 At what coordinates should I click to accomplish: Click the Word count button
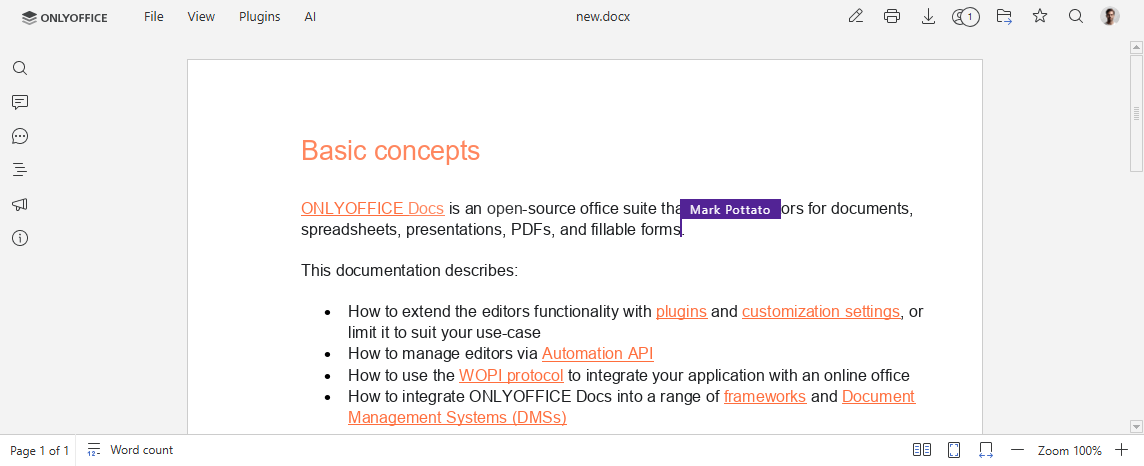point(131,450)
